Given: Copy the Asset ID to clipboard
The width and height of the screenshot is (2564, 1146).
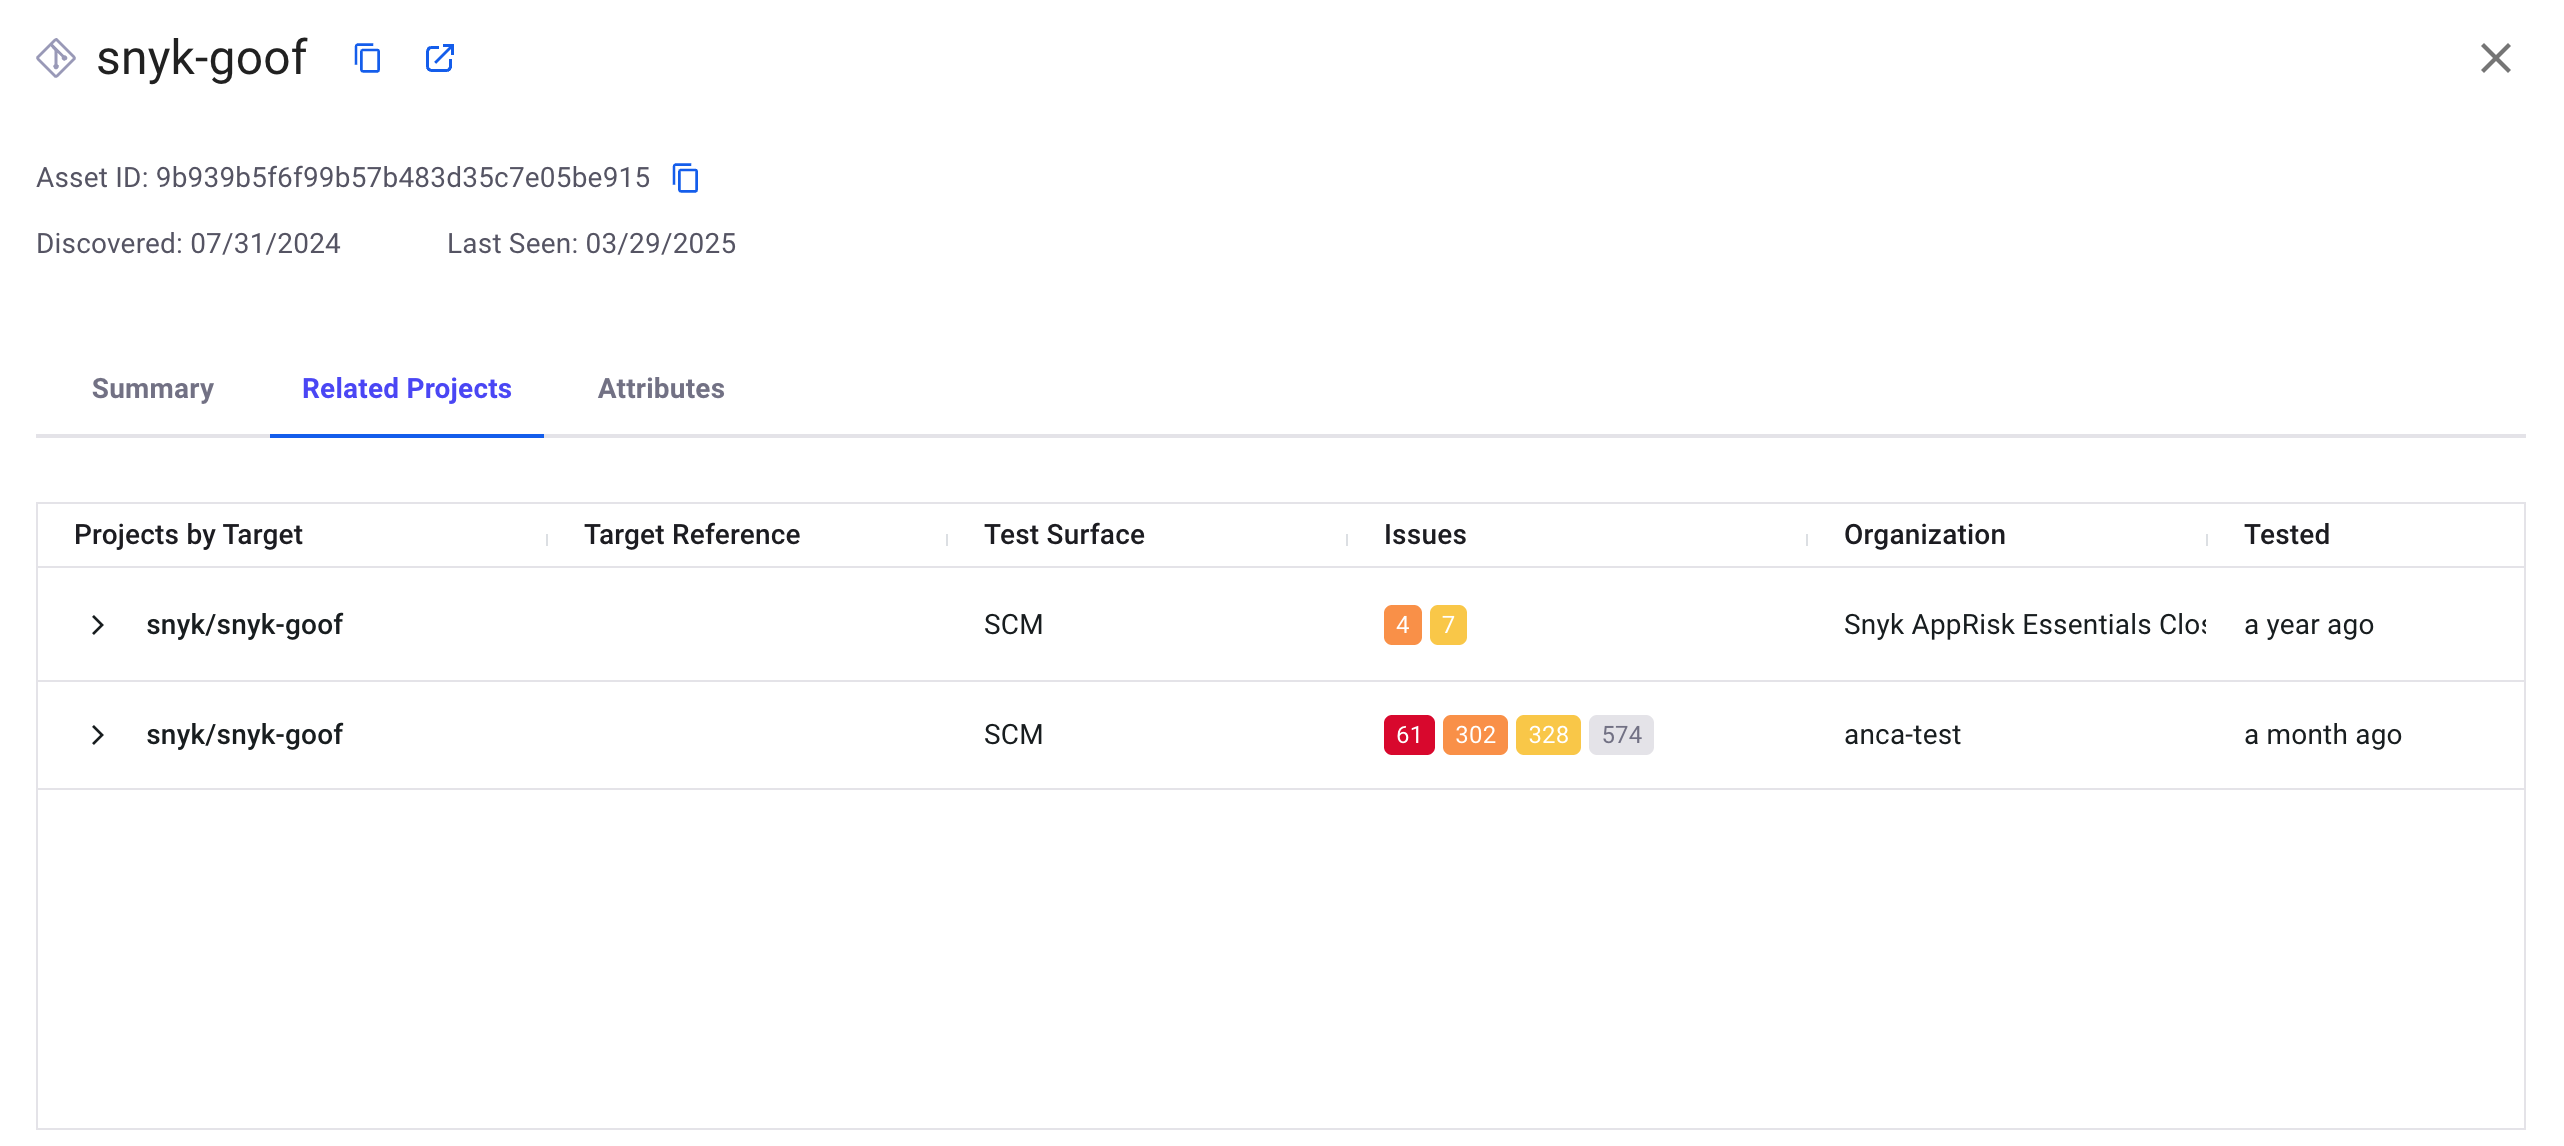Looking at the screenshot, I should (x=685, y=178).
